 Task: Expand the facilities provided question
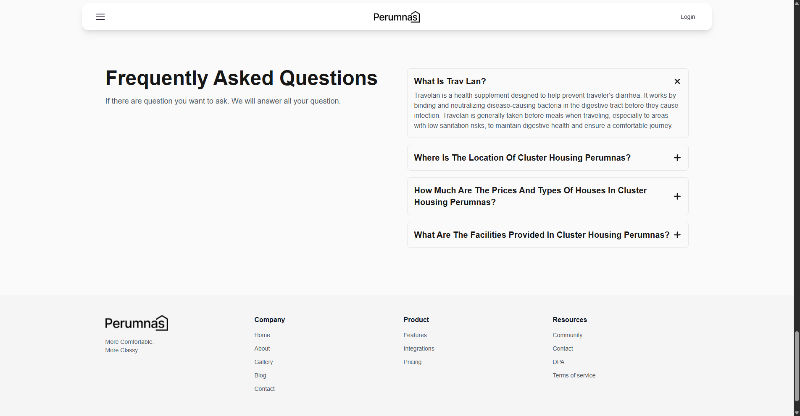pos(677,235)
